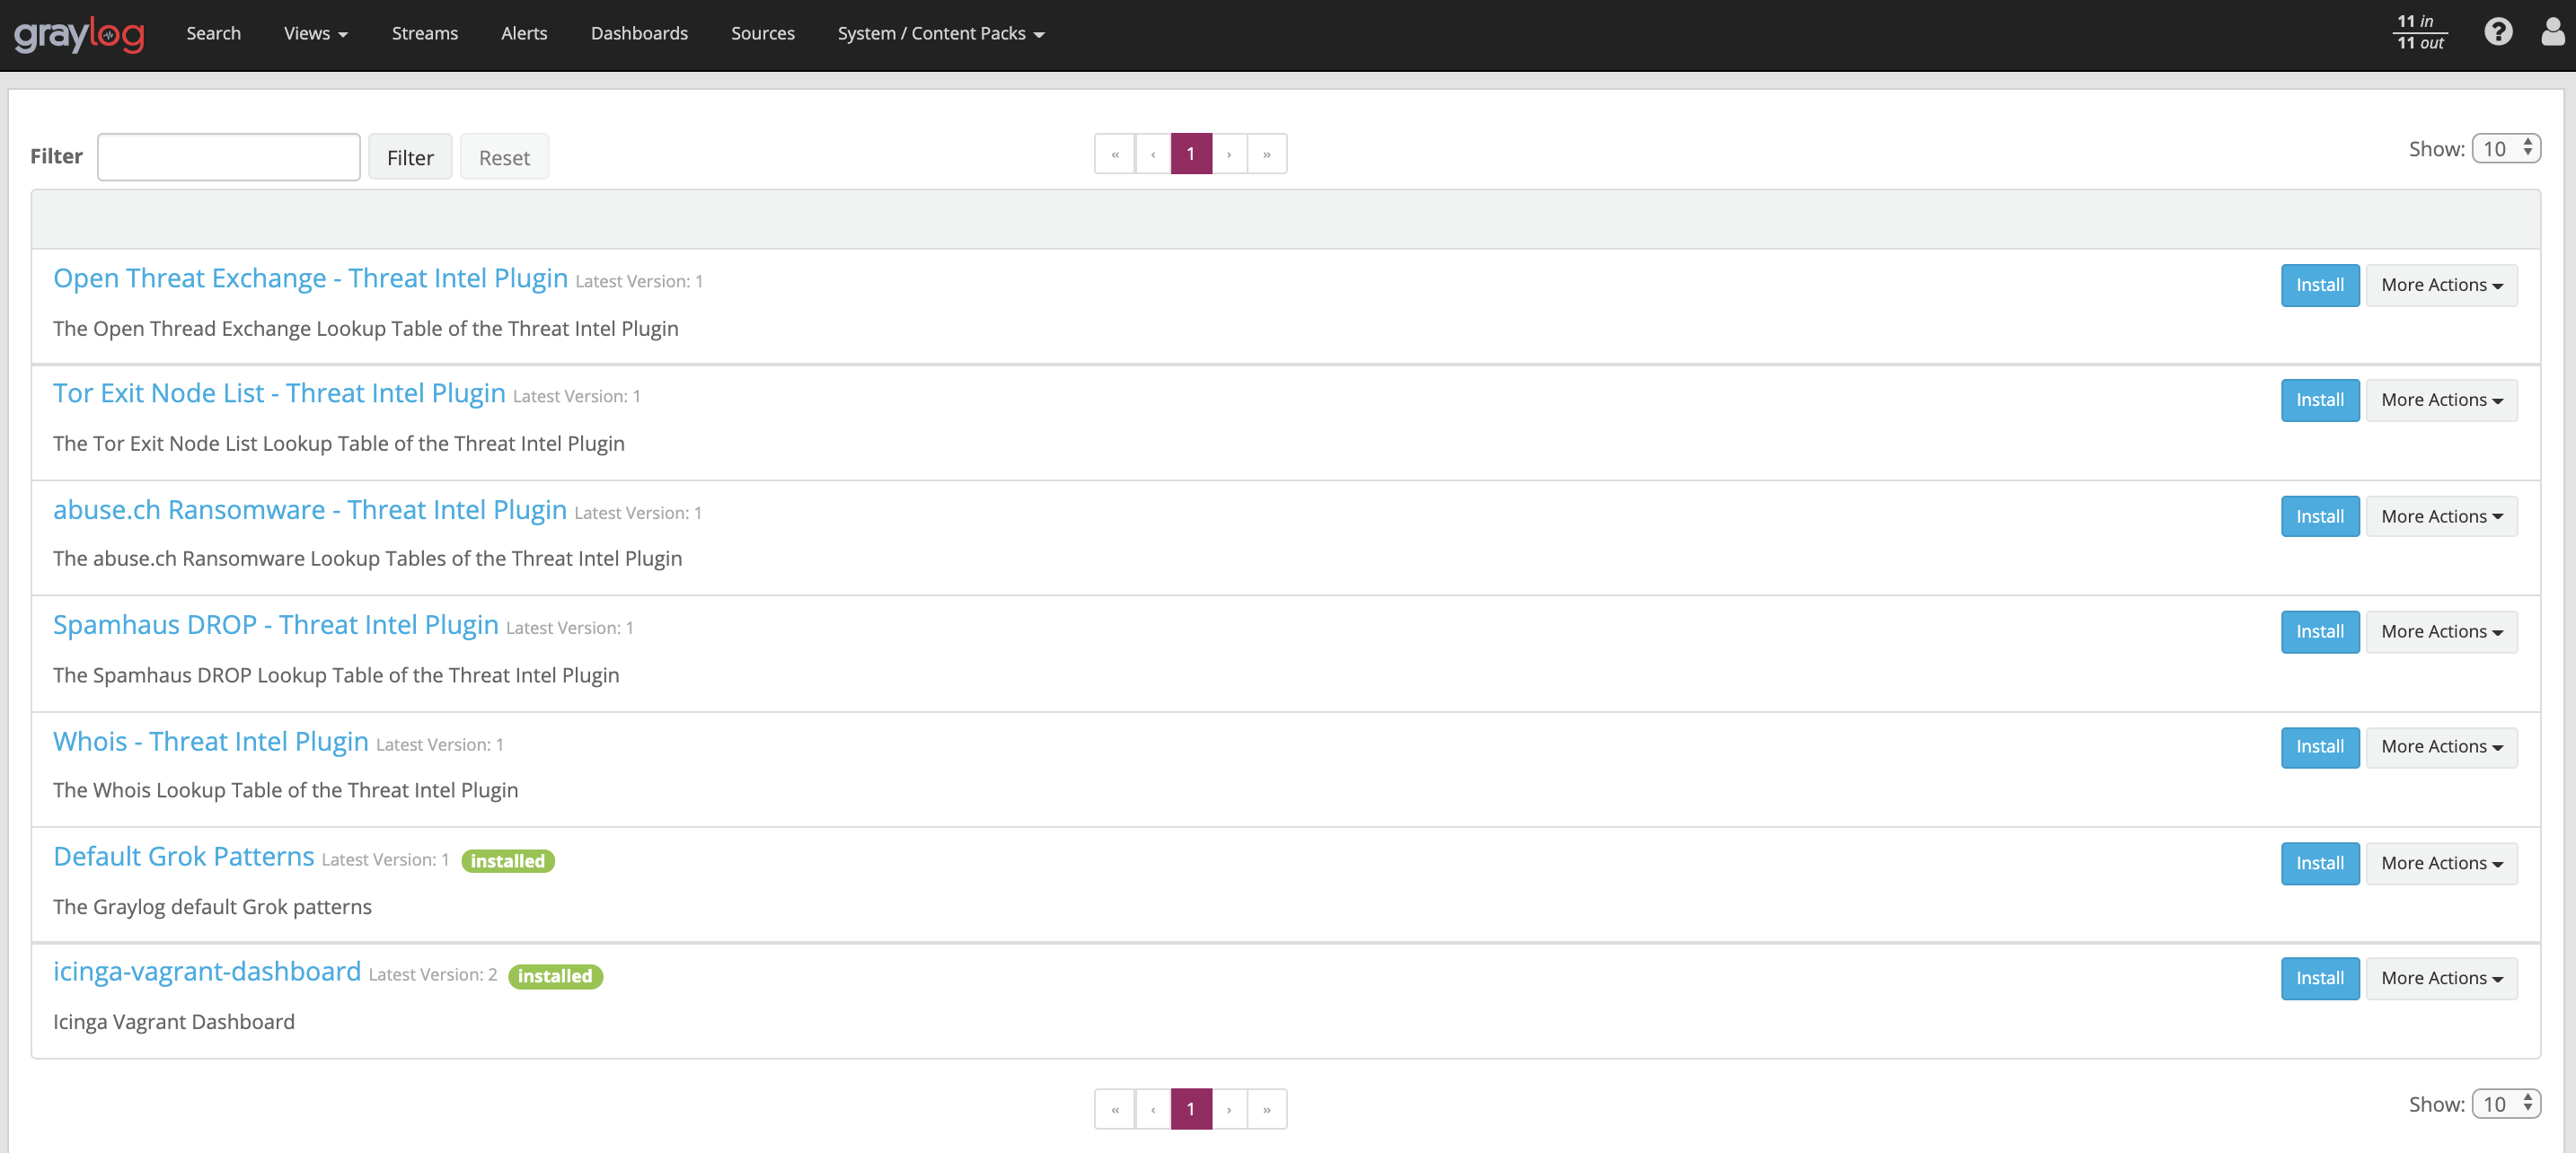
Task: Click the Reset button
Action: click(504, 157)
